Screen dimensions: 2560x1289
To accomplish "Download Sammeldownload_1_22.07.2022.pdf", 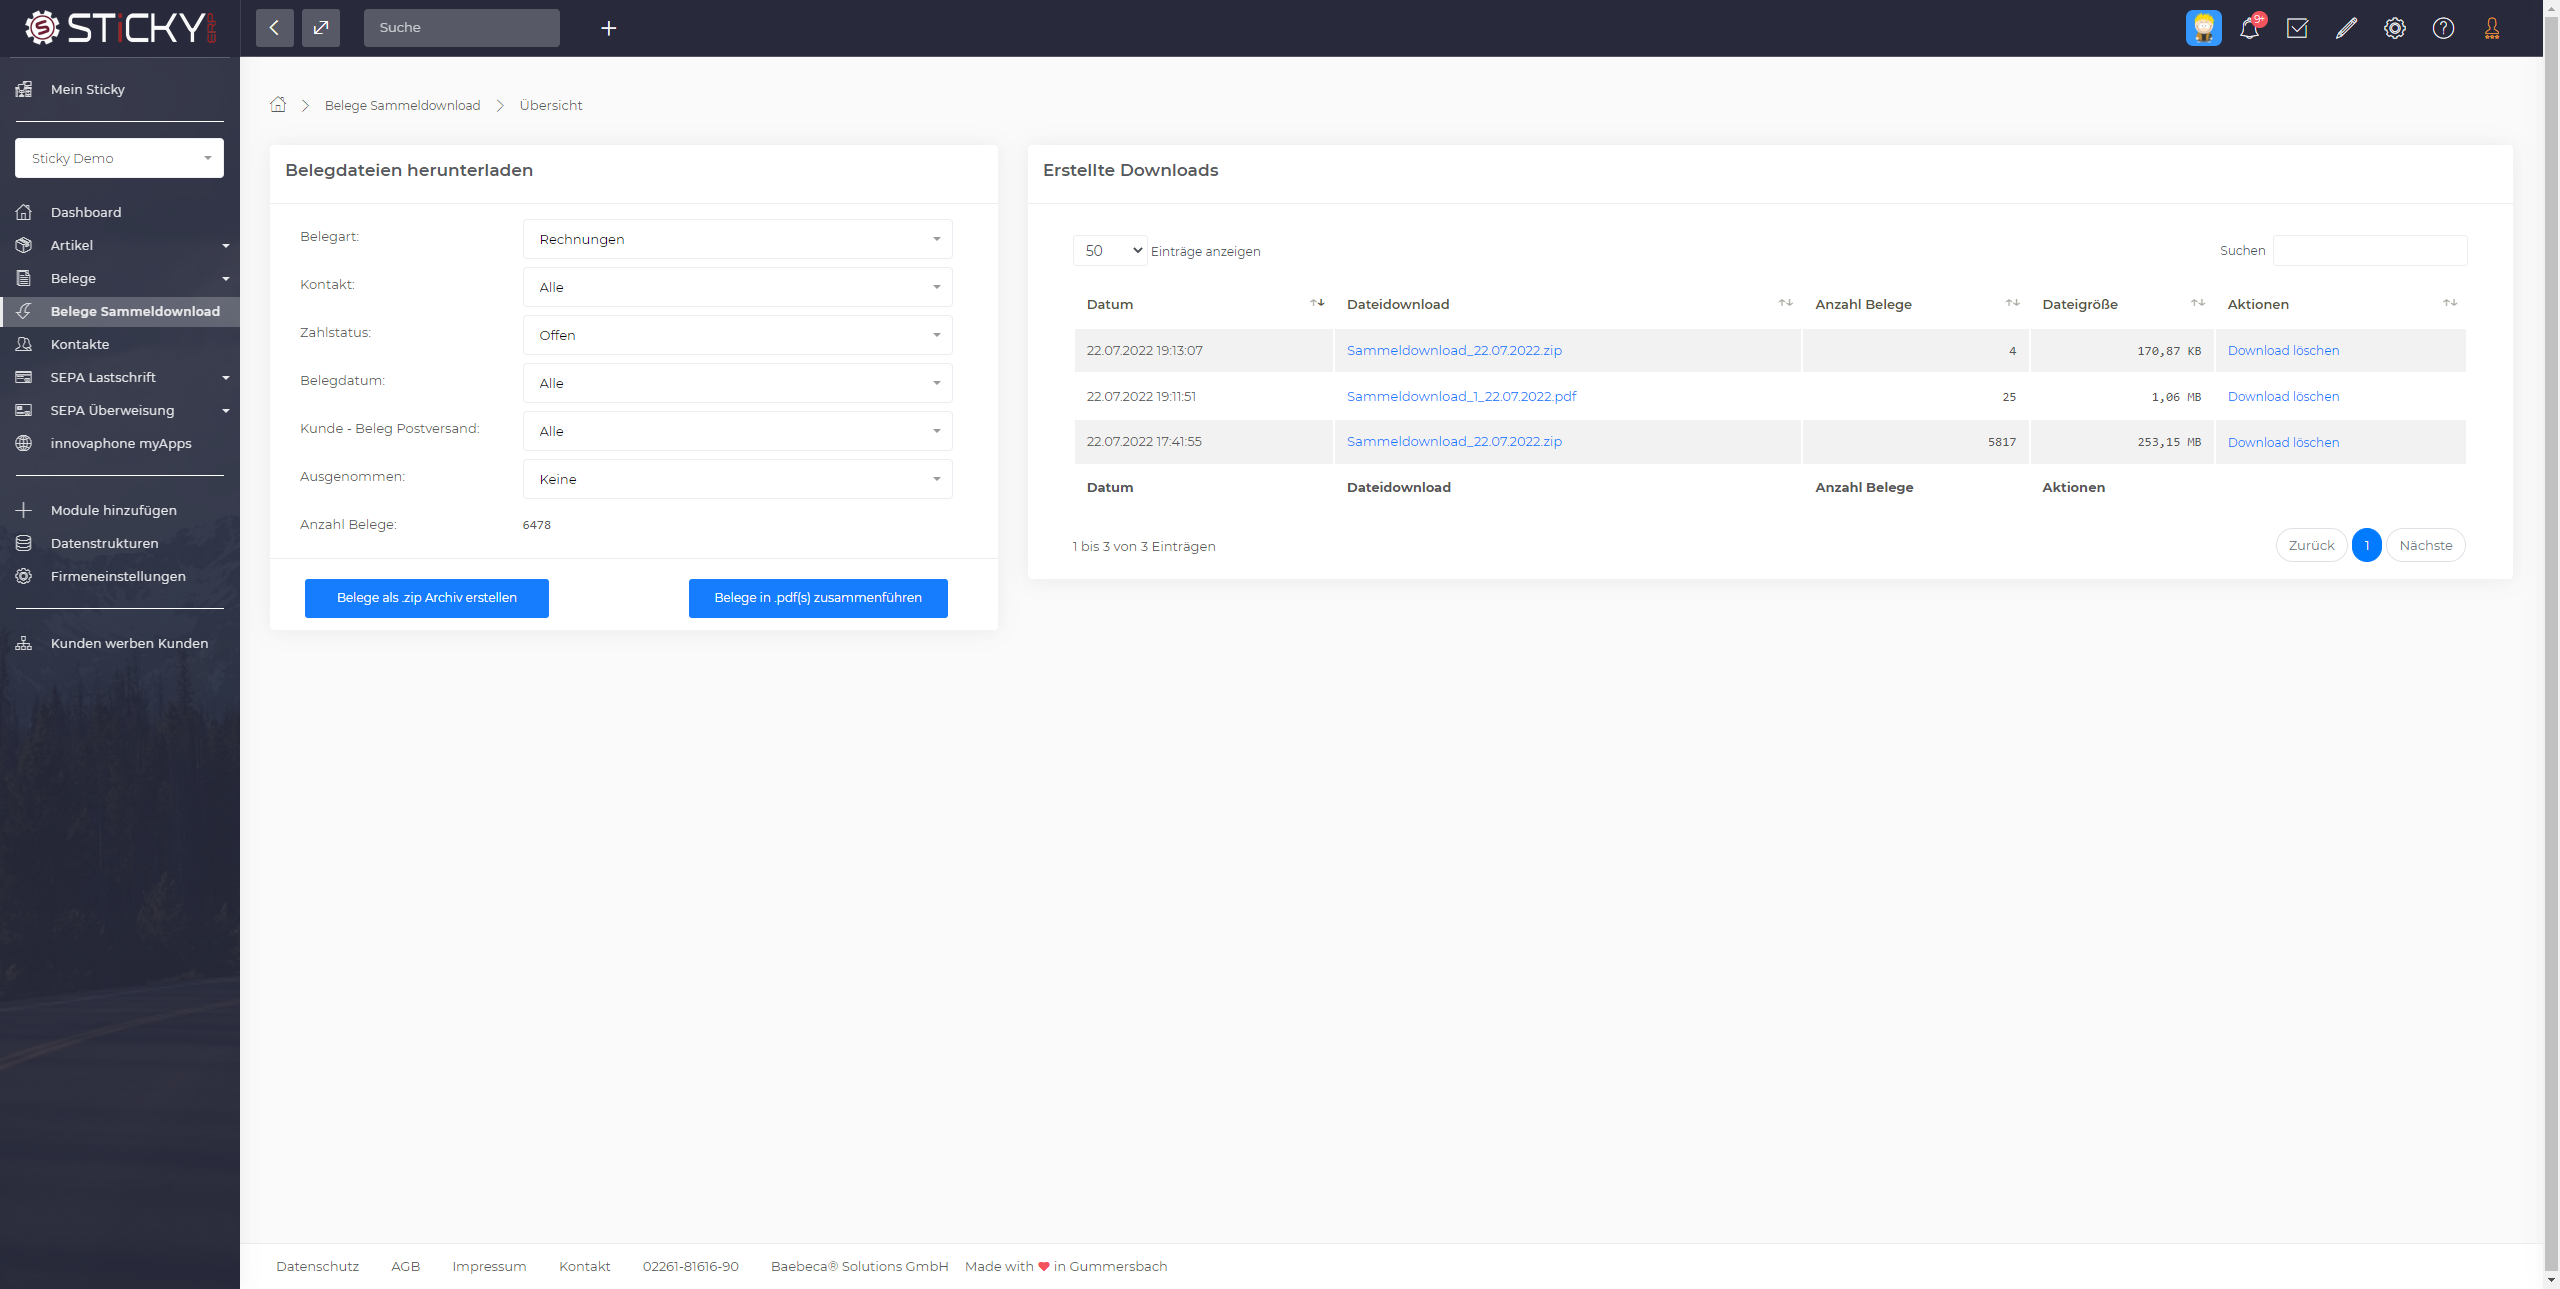I will pos(1461,396).
